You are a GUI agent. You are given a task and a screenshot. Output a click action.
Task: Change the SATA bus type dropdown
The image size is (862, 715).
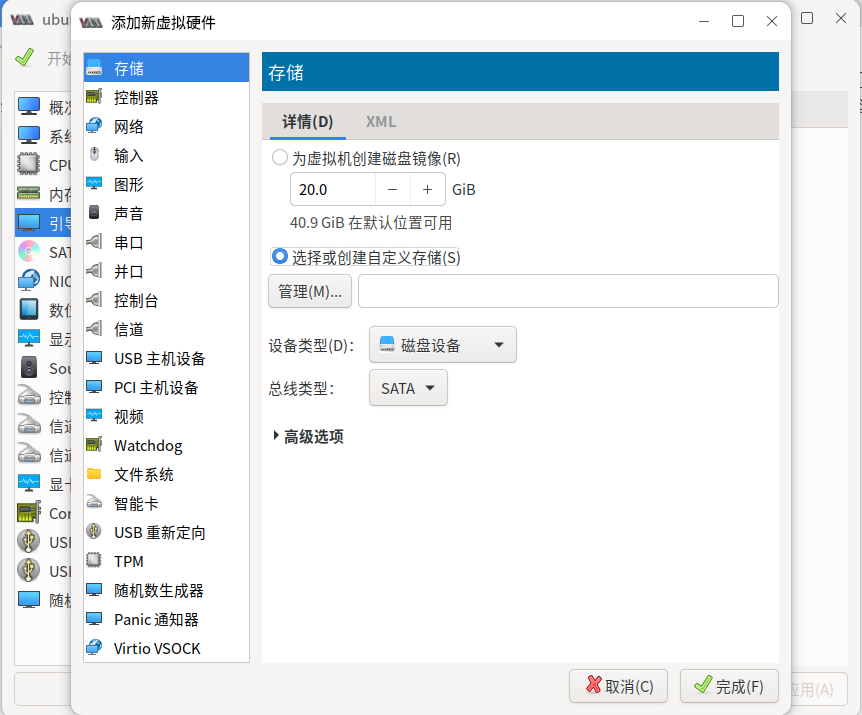[x=408, y=388]
